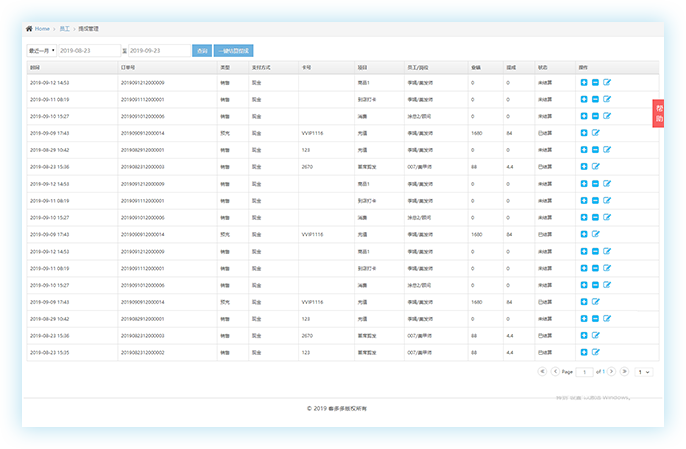Screen dimensions: 686x449
Task: Click the page number input in the pager
Action: 584,372
